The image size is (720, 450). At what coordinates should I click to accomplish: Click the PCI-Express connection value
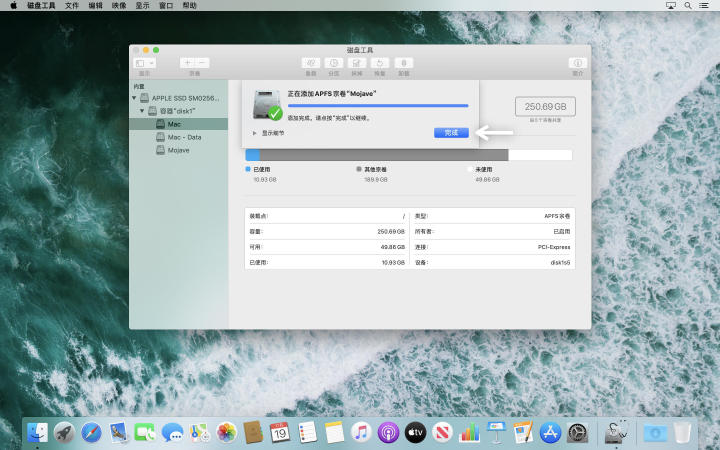tap(554, 247)
